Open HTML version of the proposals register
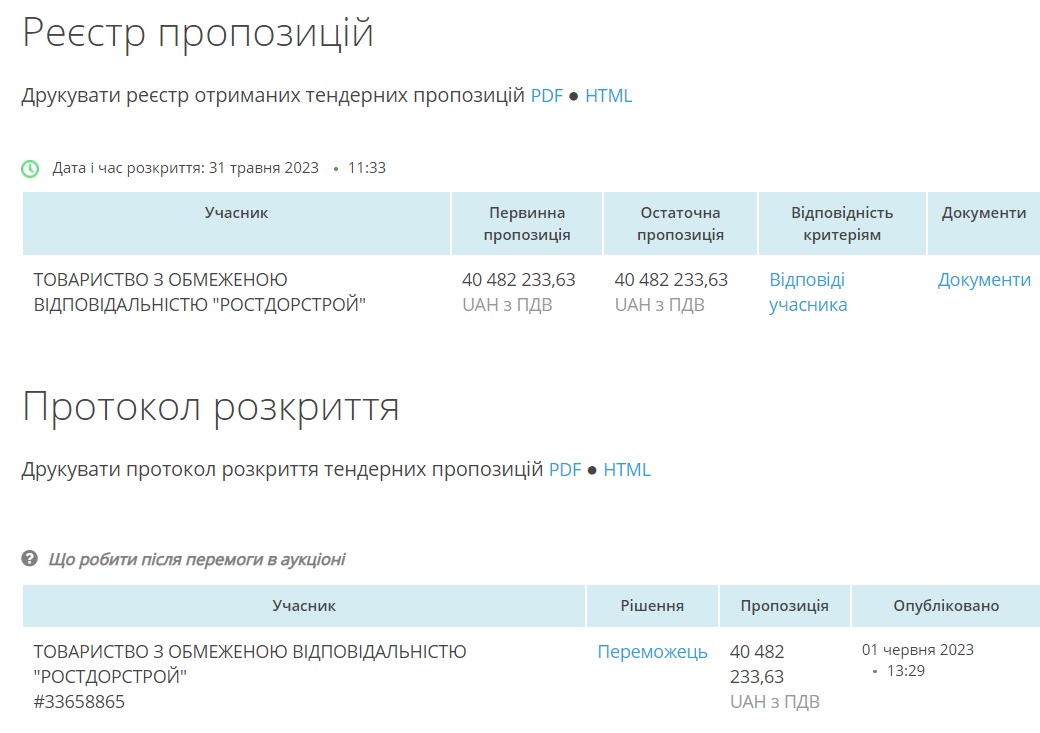The height and width of the screenshot is (733, 1040). pyautogui.click(x=608, y=96)
